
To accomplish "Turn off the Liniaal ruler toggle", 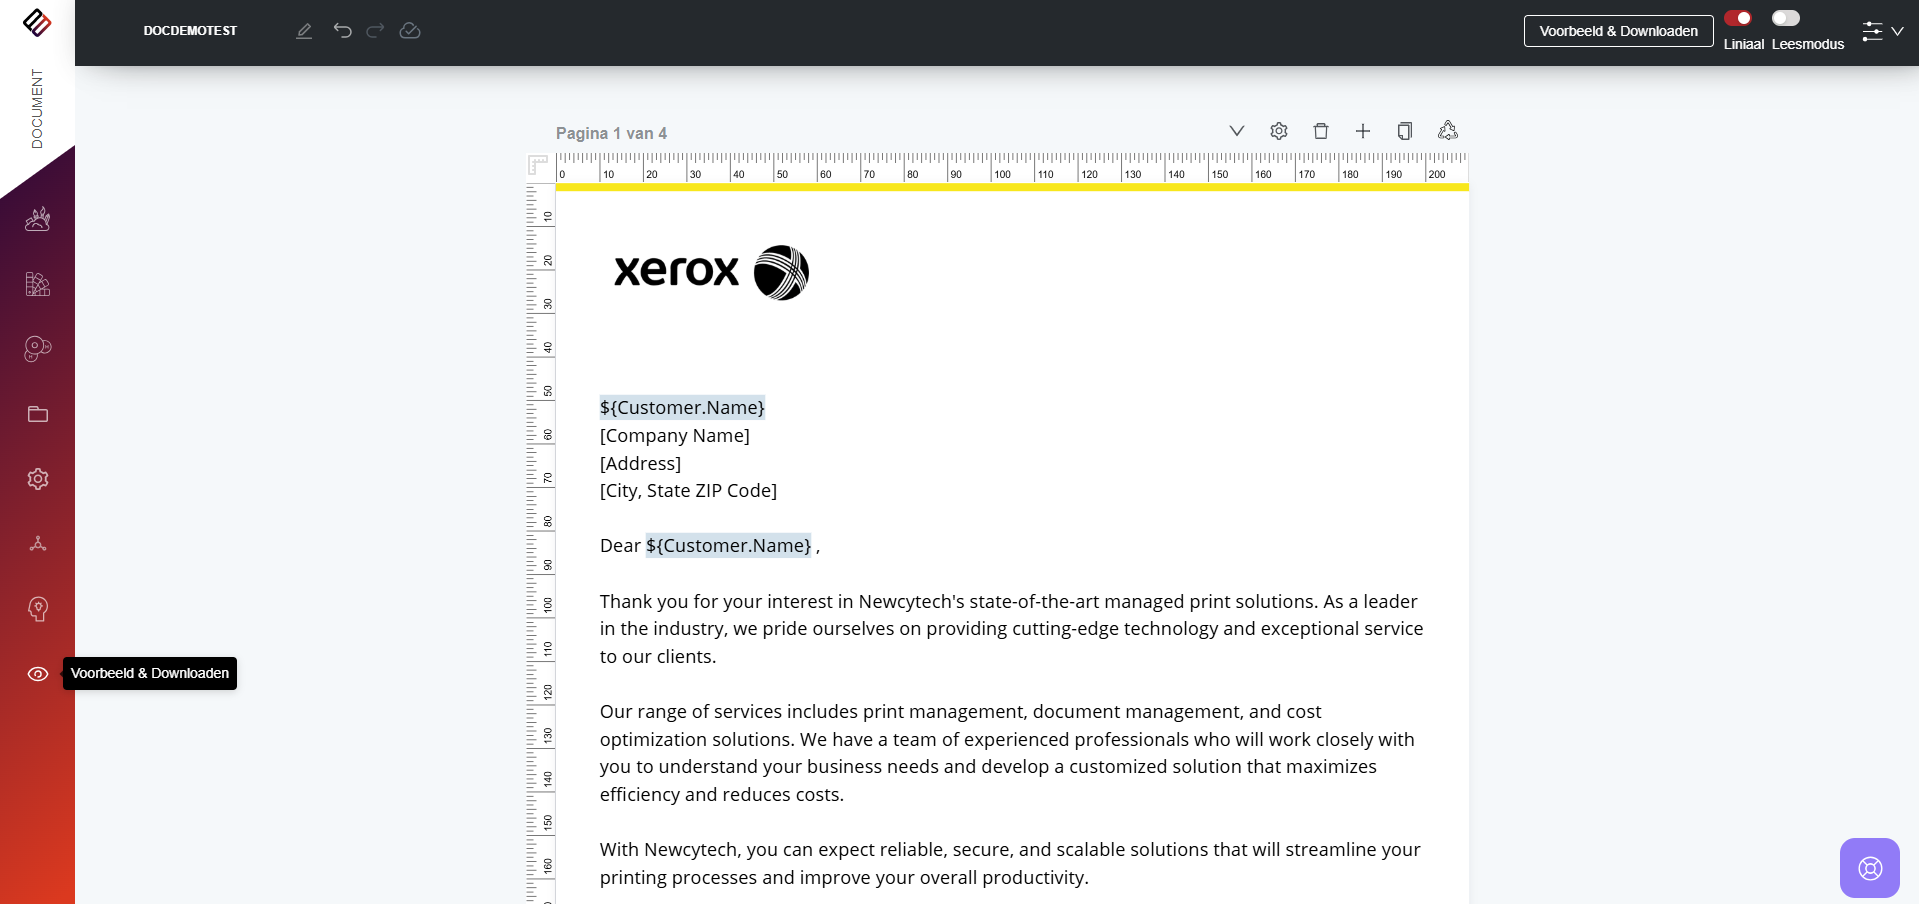I will [1738, 18].
